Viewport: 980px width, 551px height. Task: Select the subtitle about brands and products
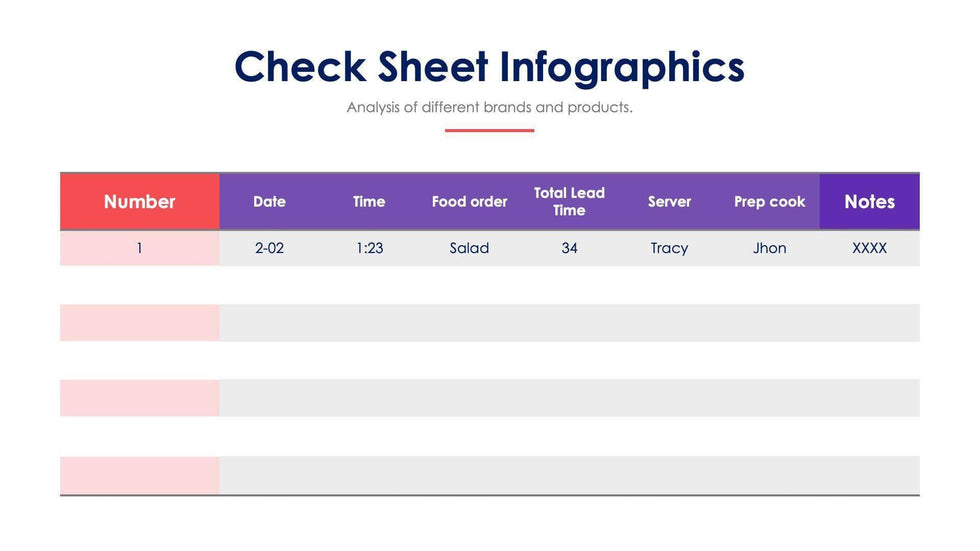point(489,107)
